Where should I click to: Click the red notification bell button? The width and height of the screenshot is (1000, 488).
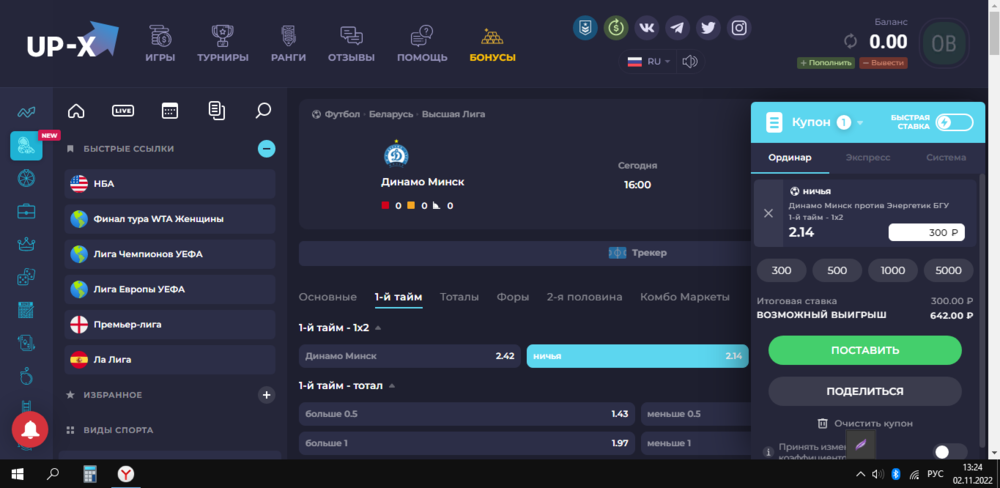pyautogui.click(x=29, y=430)
